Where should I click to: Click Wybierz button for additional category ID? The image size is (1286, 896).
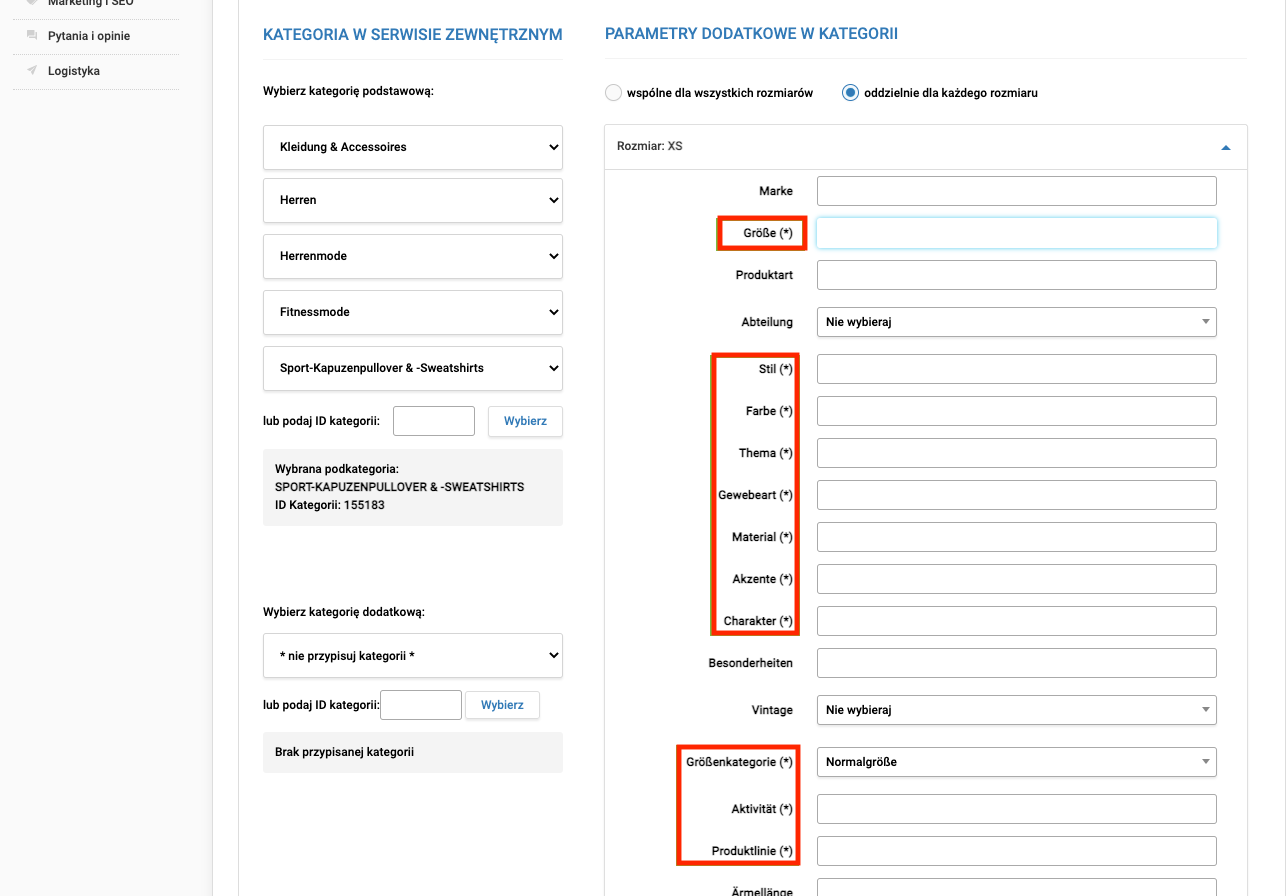click(x=502, y=705)
